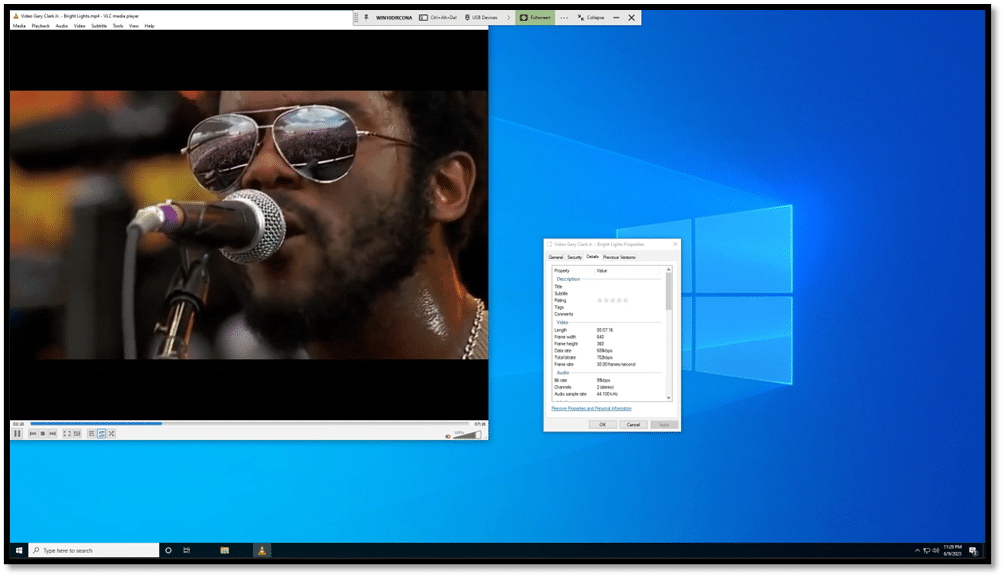The height and width of the screenshot is (577, 1004).
Task: Skip to next media in VLC
Action: (53, 434)
